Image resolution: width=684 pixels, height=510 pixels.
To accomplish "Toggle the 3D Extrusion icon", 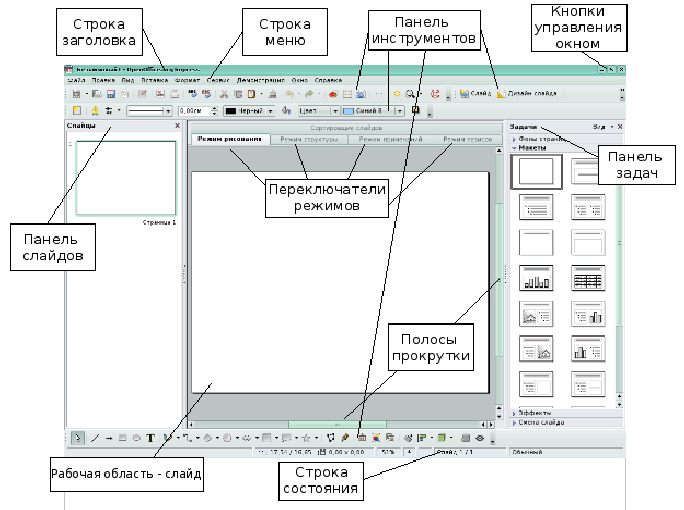I will 465,438.
